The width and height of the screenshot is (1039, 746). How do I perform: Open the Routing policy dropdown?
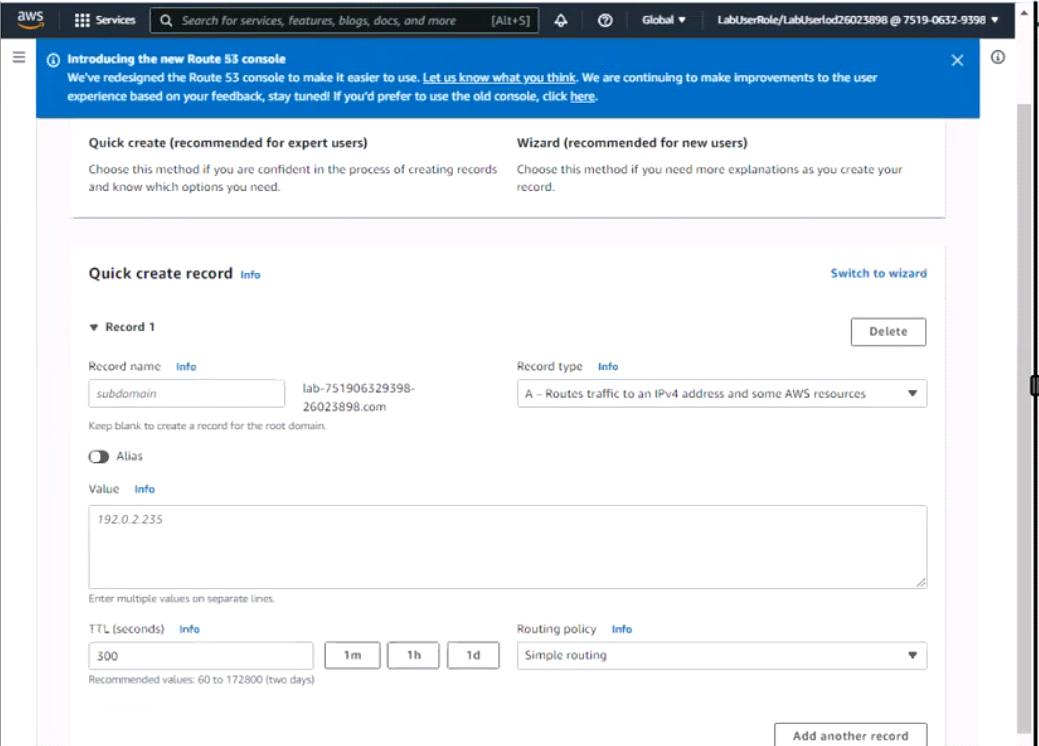pos(721,656)
